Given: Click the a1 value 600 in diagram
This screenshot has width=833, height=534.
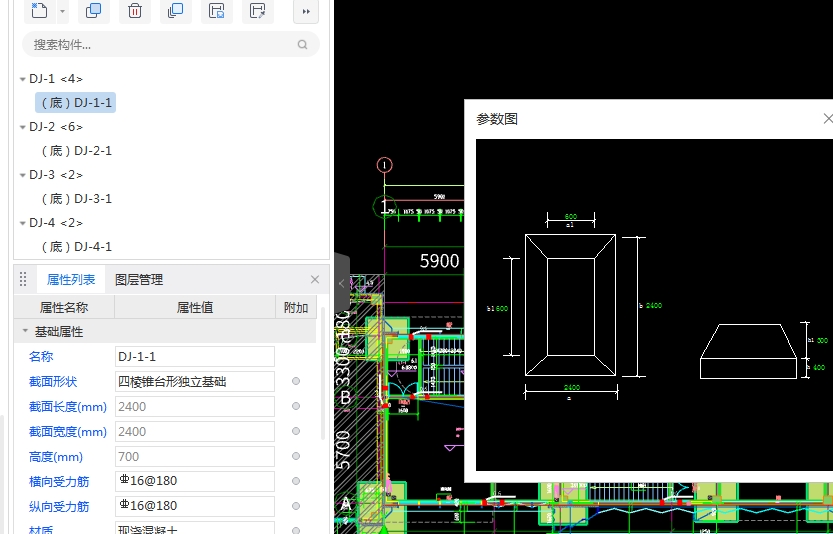Looking at the screenshot, I should click(571, 216).
